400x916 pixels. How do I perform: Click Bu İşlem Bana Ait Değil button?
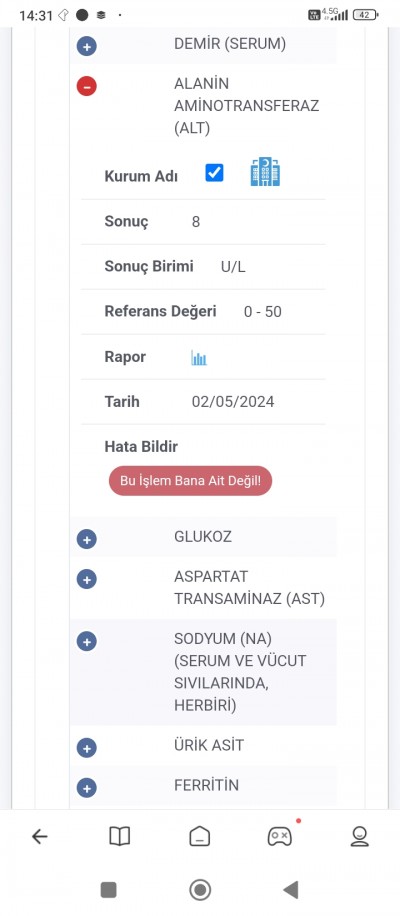coord(190,481)
